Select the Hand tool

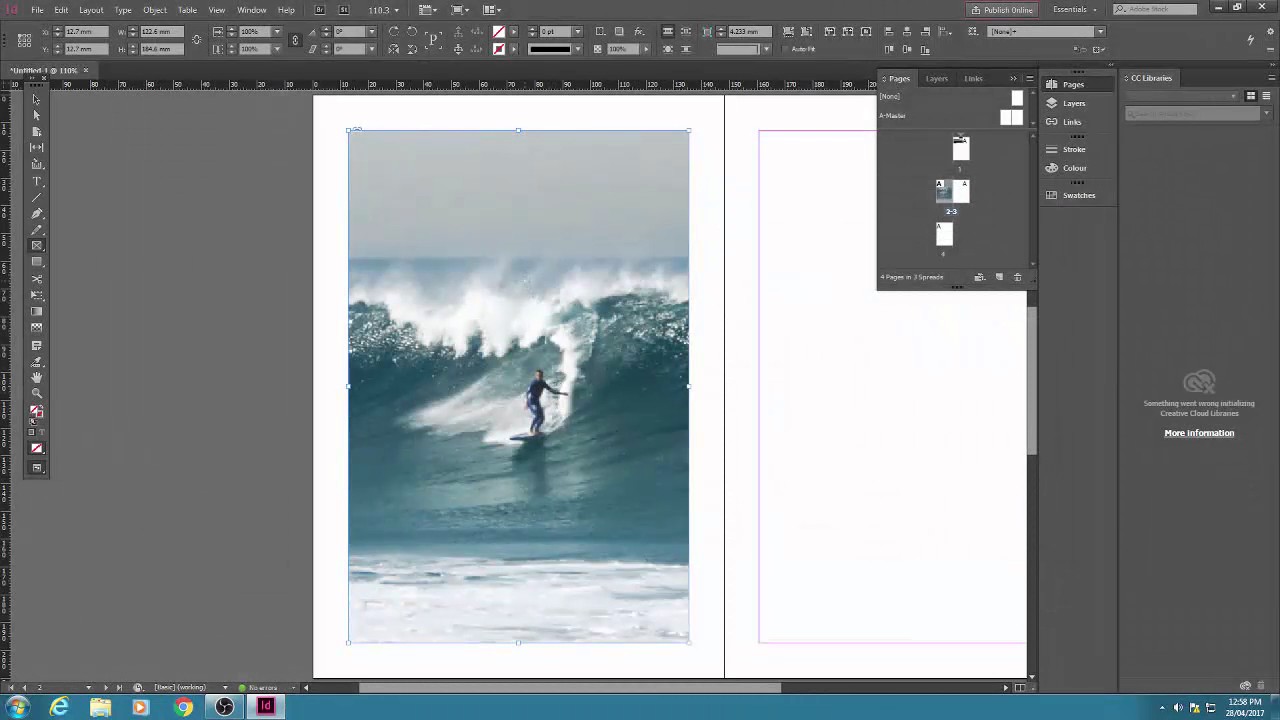tap(37, 378)
